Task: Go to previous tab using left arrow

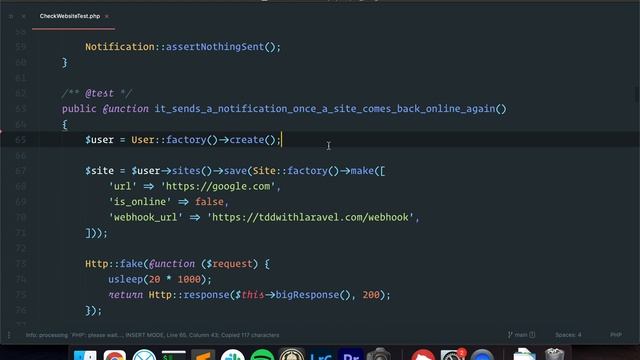Action: pyautogui.click(x=11, y=16)
